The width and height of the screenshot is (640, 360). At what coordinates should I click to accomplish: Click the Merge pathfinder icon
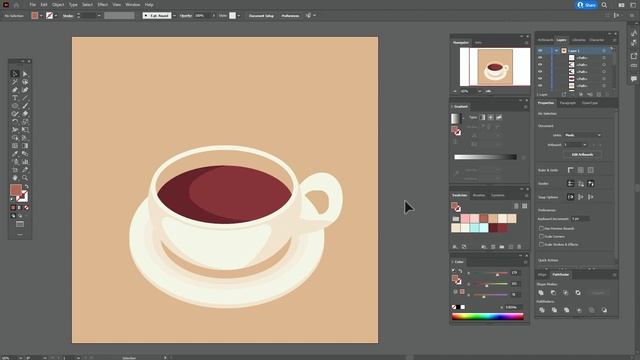point(566,310)
